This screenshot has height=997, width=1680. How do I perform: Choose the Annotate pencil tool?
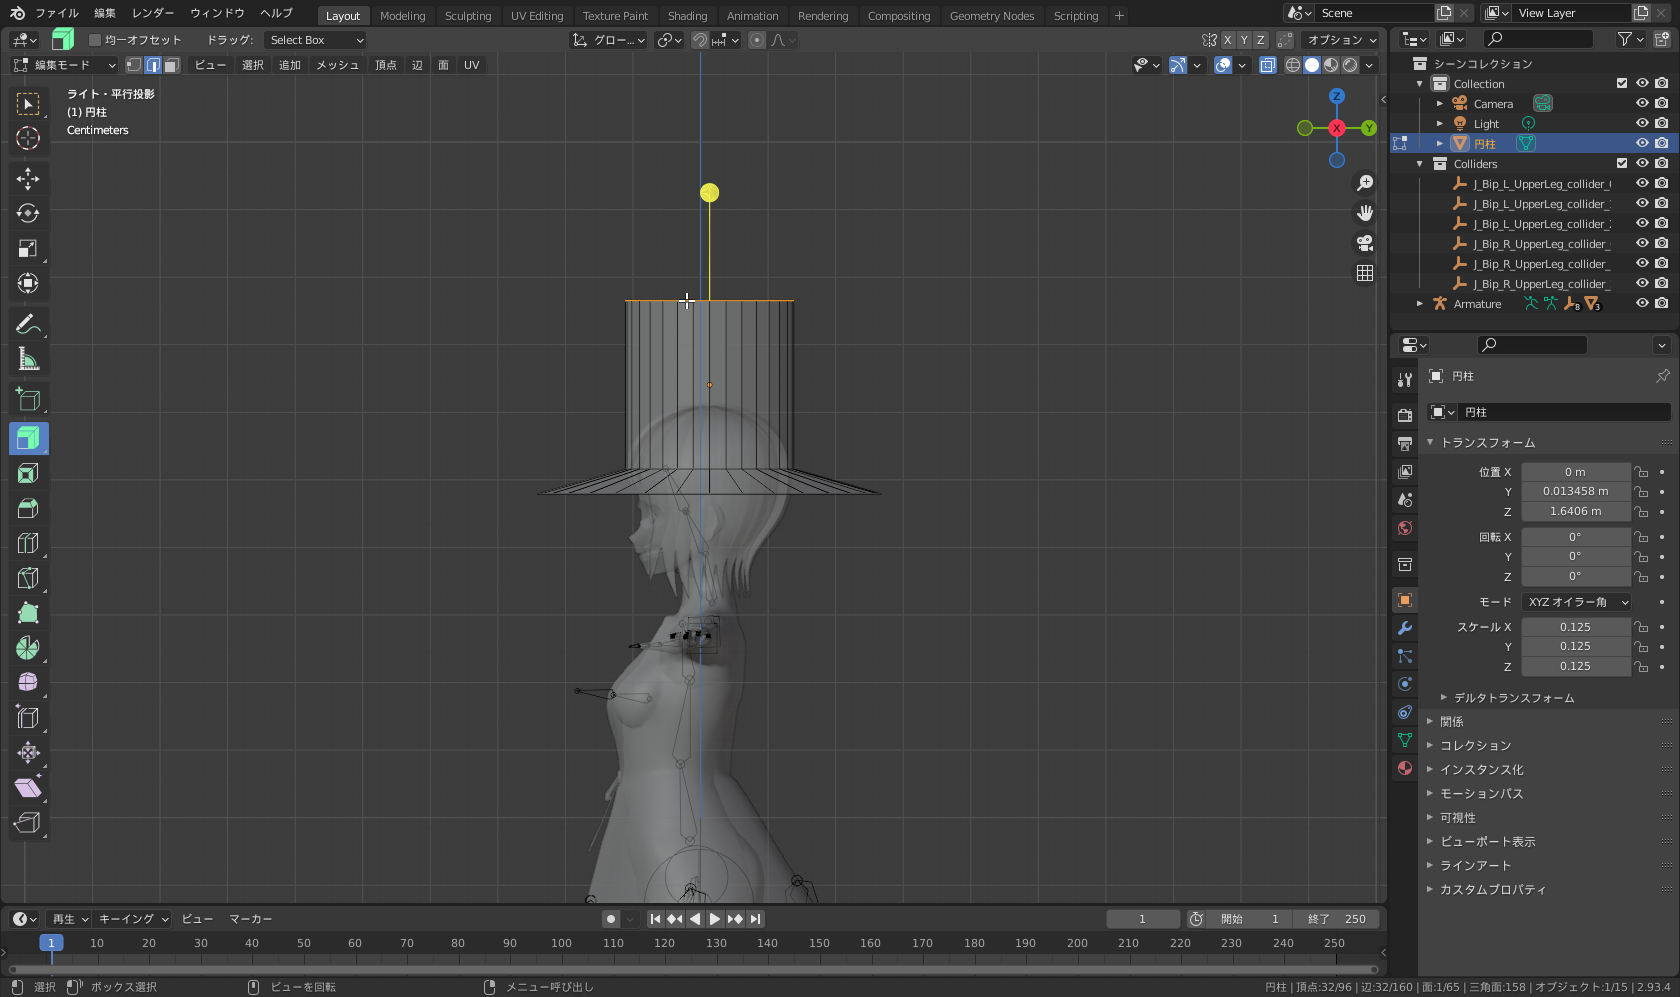(x=28, y=324)
